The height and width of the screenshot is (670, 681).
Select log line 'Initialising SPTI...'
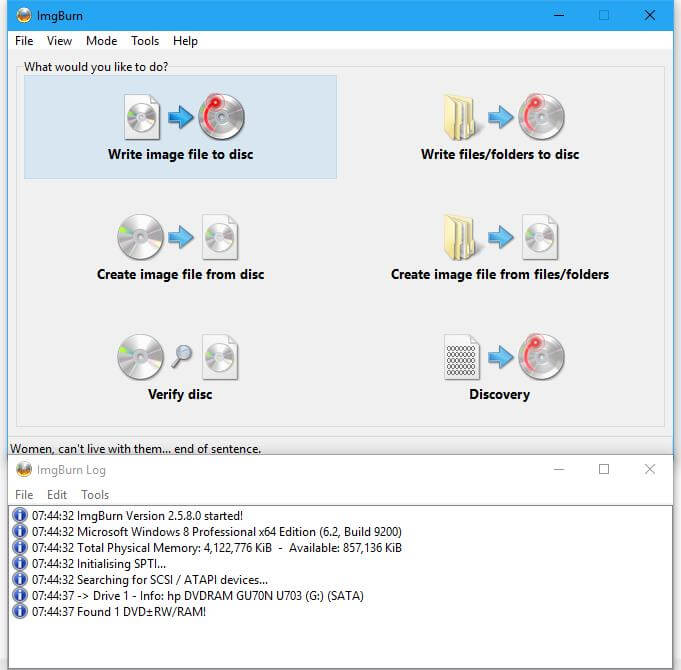pyautogui.click(x=99, y=564)
